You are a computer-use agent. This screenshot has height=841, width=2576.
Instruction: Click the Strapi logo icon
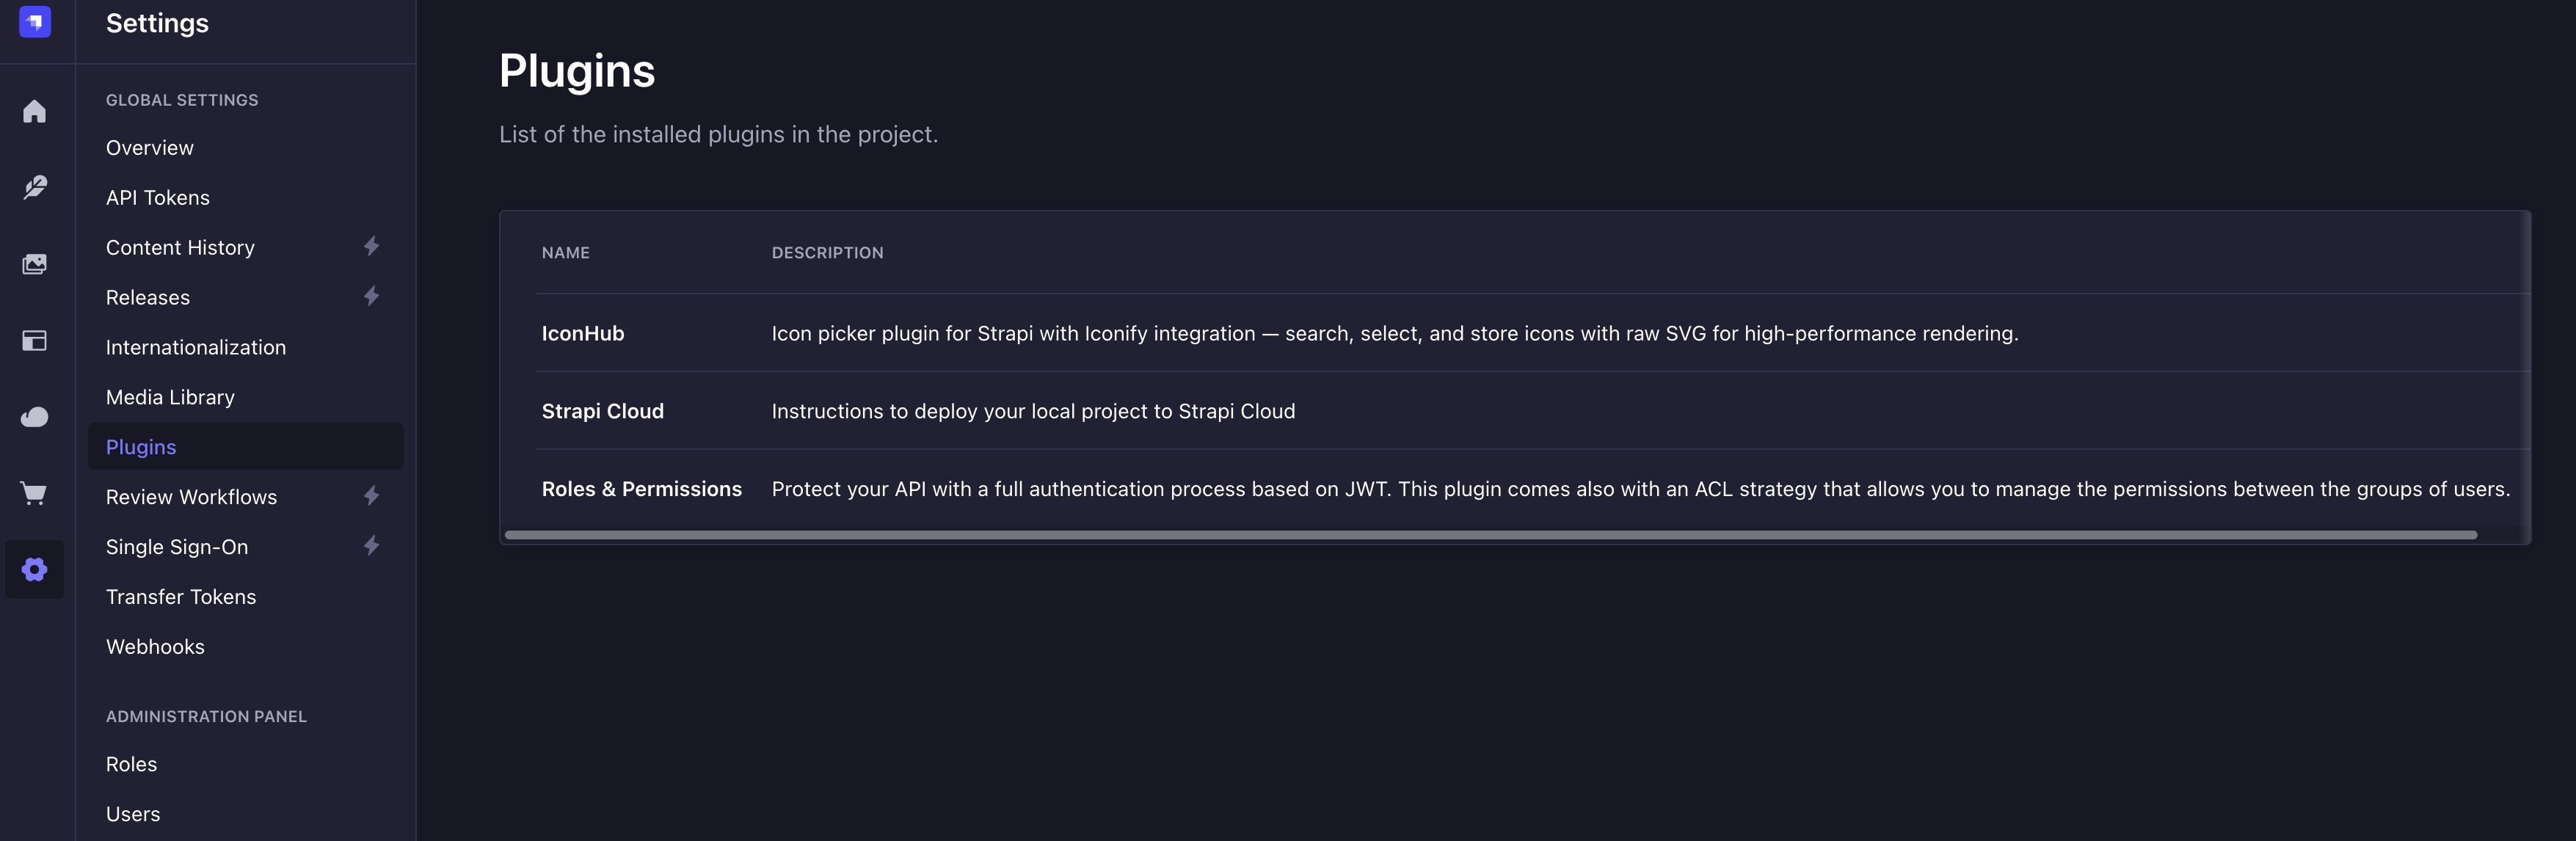point(35,21)
